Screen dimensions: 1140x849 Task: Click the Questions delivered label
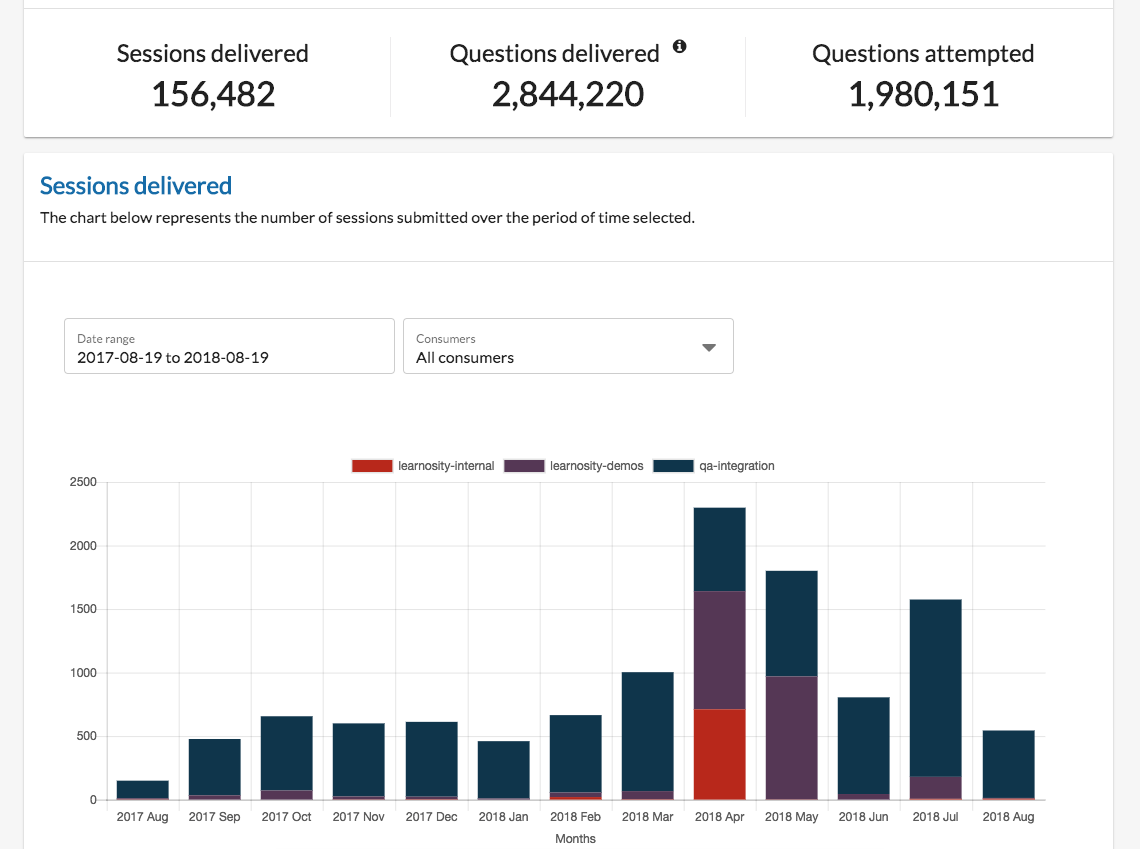[554, 54]
